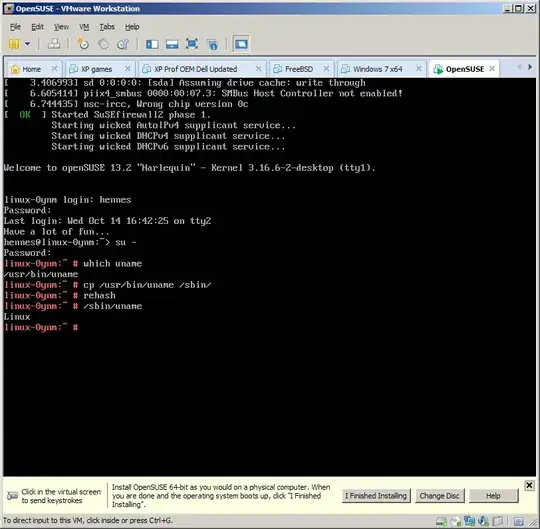Toggle the thumbnail bar view icon

(x=172, y=44)
